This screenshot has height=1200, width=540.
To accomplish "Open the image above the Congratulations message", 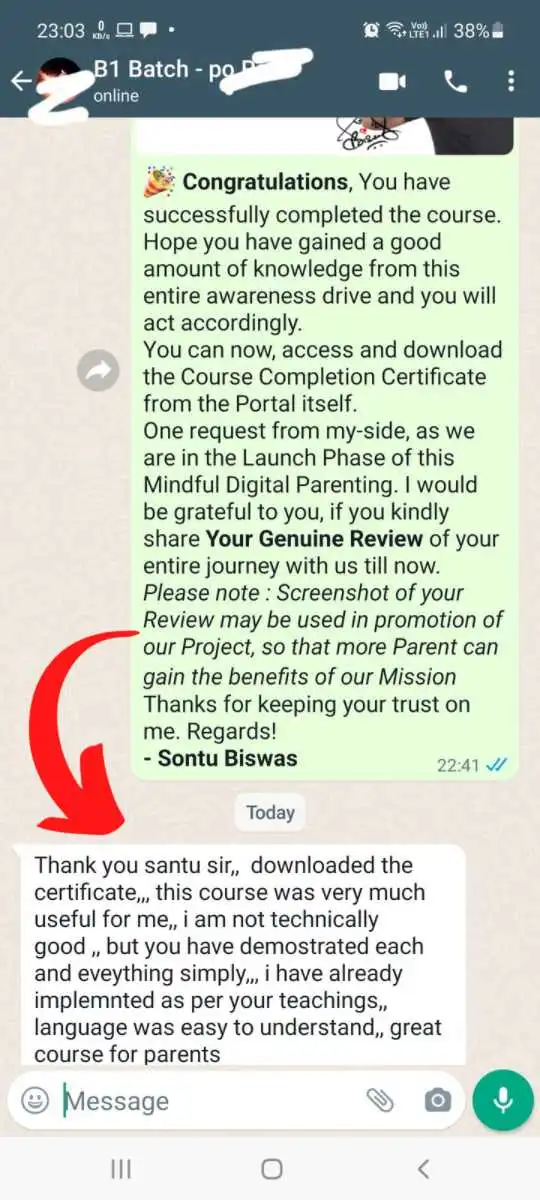I will 325,136.
